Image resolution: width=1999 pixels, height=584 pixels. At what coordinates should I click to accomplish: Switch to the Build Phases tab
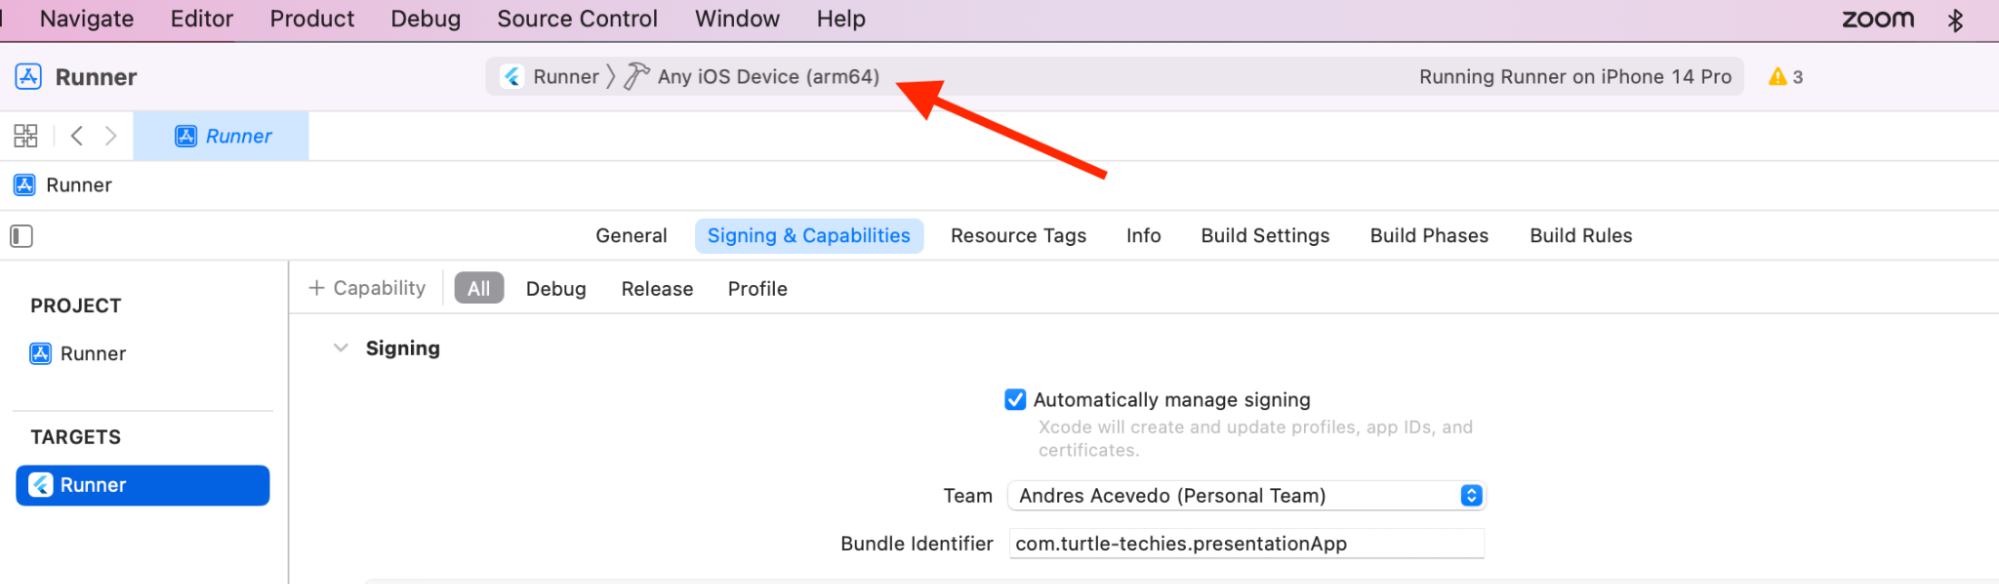pos(1429,236)
